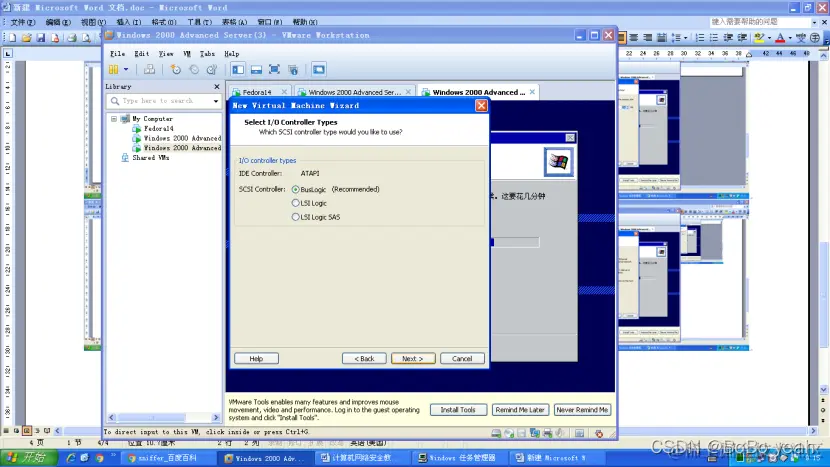Open the line spacing dropdown arrow in Word
Screen dimensions: 830x467
tap(685, 38)
